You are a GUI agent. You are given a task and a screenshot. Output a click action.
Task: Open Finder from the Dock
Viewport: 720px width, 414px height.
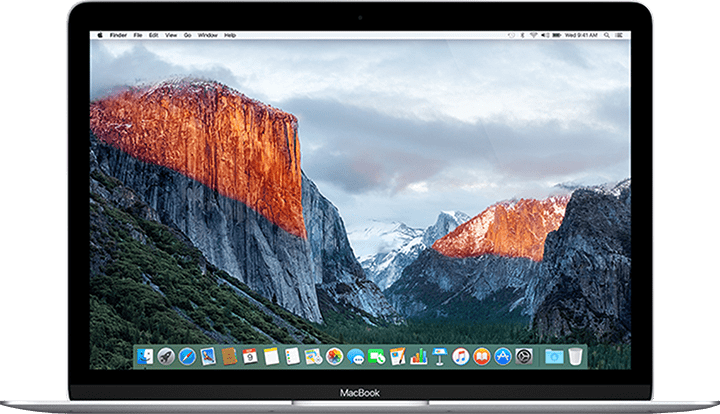tap(145, 356)
